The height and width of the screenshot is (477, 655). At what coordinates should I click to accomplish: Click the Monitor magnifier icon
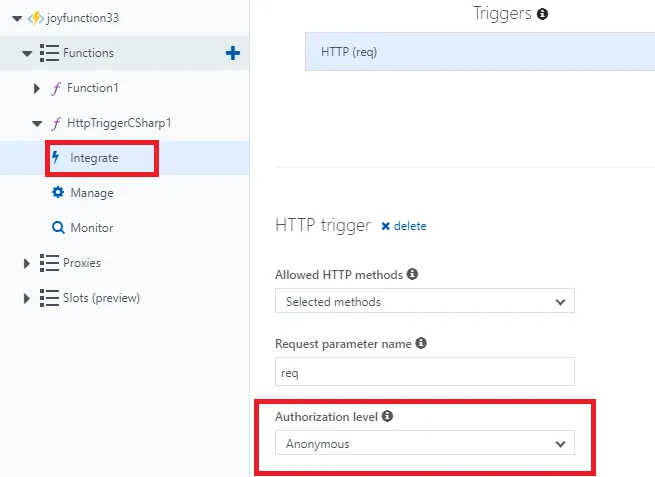coord(58,228)
